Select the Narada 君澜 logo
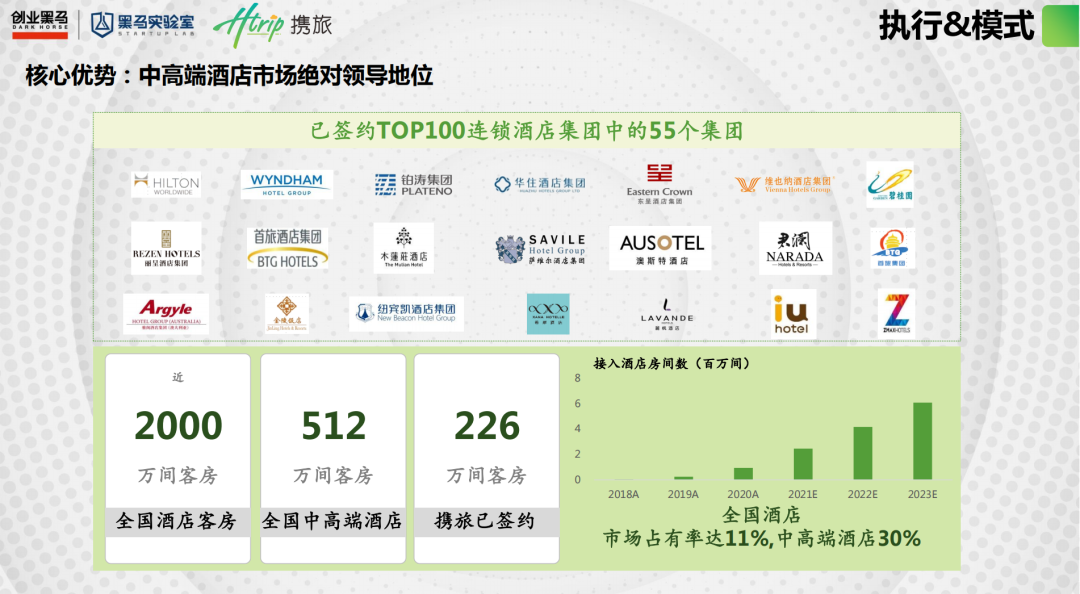 (x=795, y=248)
